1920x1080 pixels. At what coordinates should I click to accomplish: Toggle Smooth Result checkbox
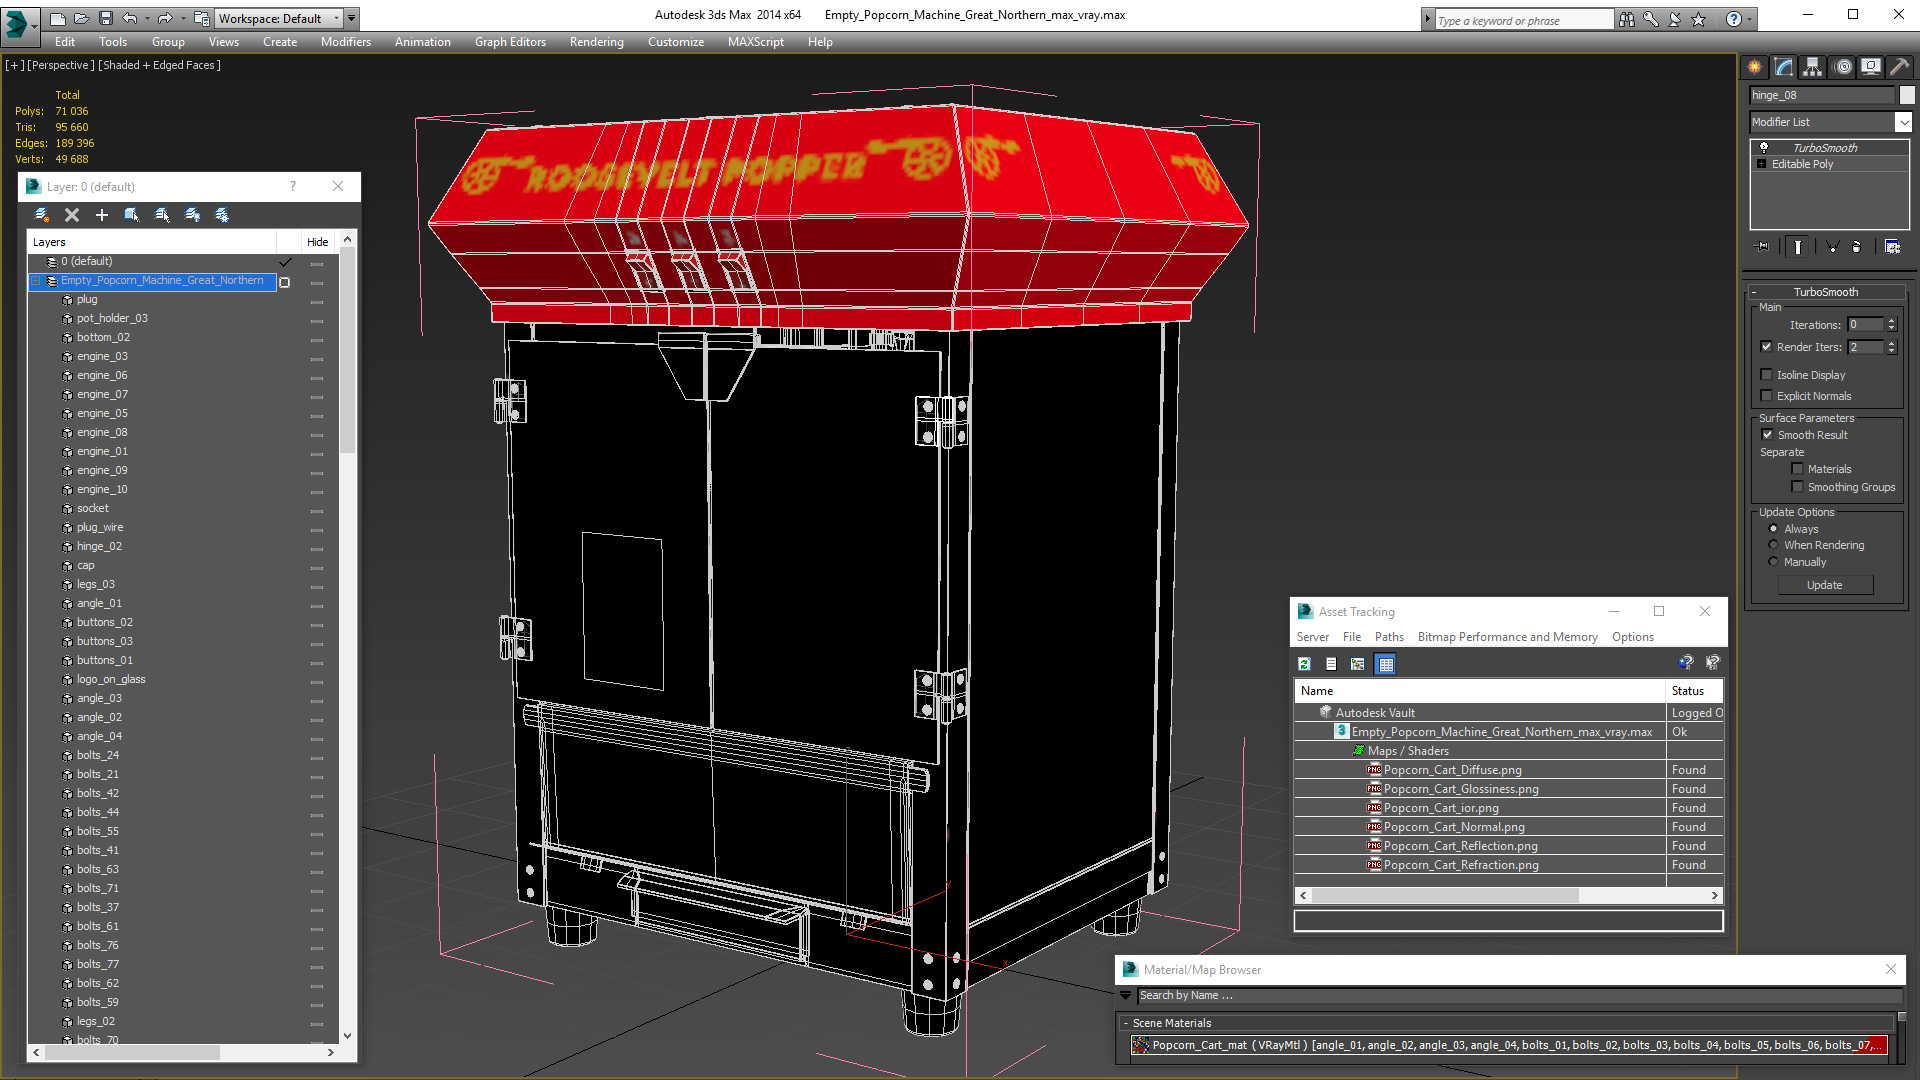tap(1767, 435)
